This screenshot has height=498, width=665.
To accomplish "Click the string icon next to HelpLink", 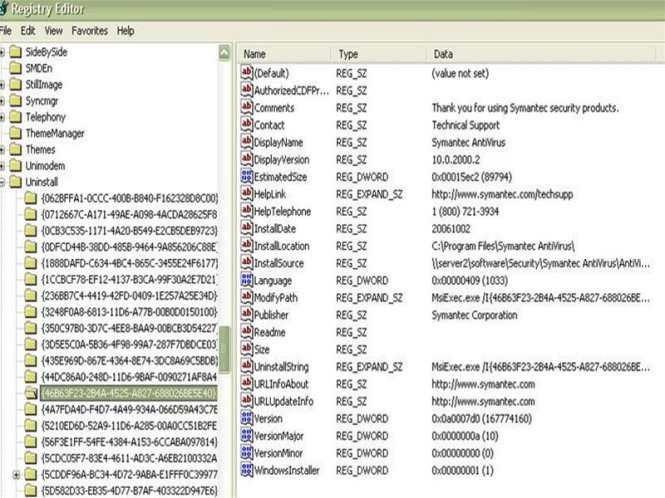I will (x=246, y=194).
